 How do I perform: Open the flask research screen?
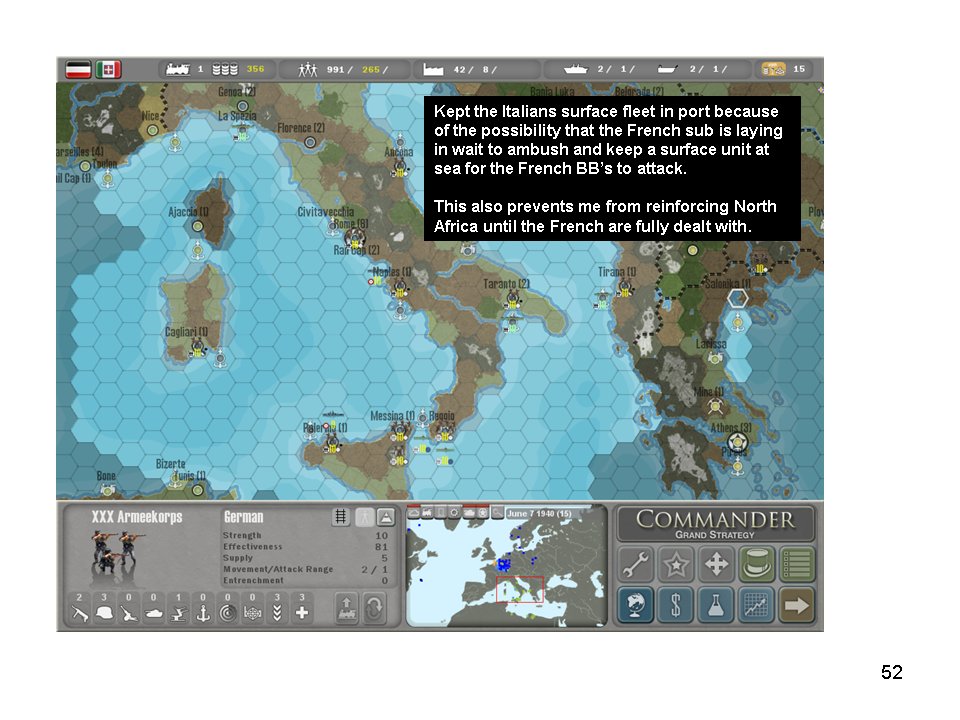point(716,605)
